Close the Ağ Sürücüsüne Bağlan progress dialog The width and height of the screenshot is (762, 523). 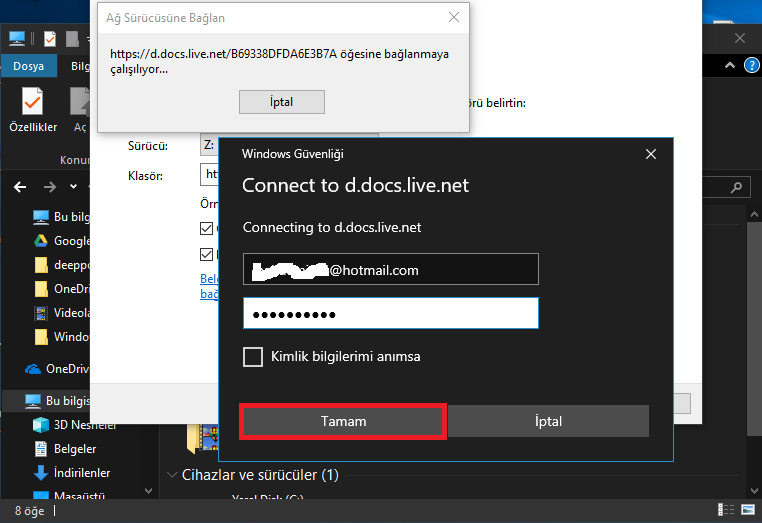pyautogui.click(x=454, y=17)
